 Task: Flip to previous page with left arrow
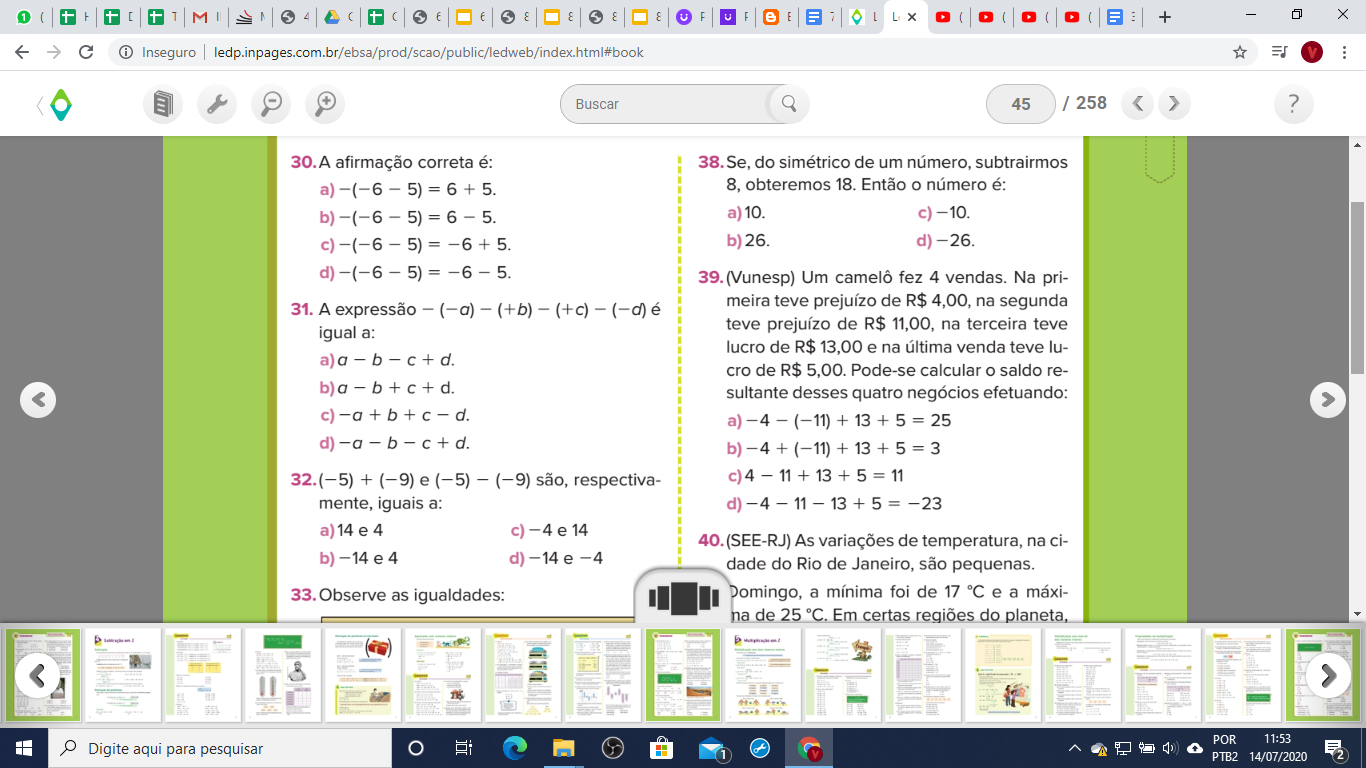(38, 400)
